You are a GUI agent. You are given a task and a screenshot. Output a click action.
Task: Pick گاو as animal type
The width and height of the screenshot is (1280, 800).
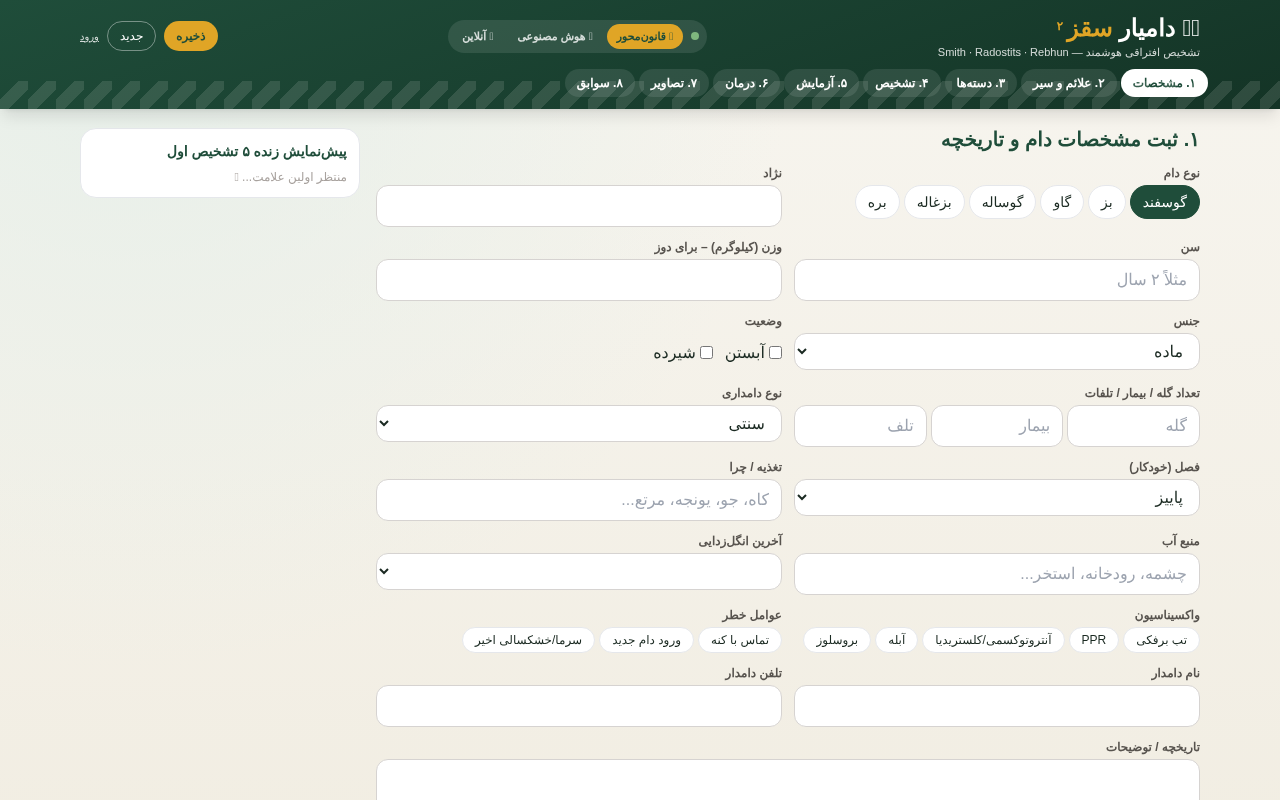click(1062, 202)
